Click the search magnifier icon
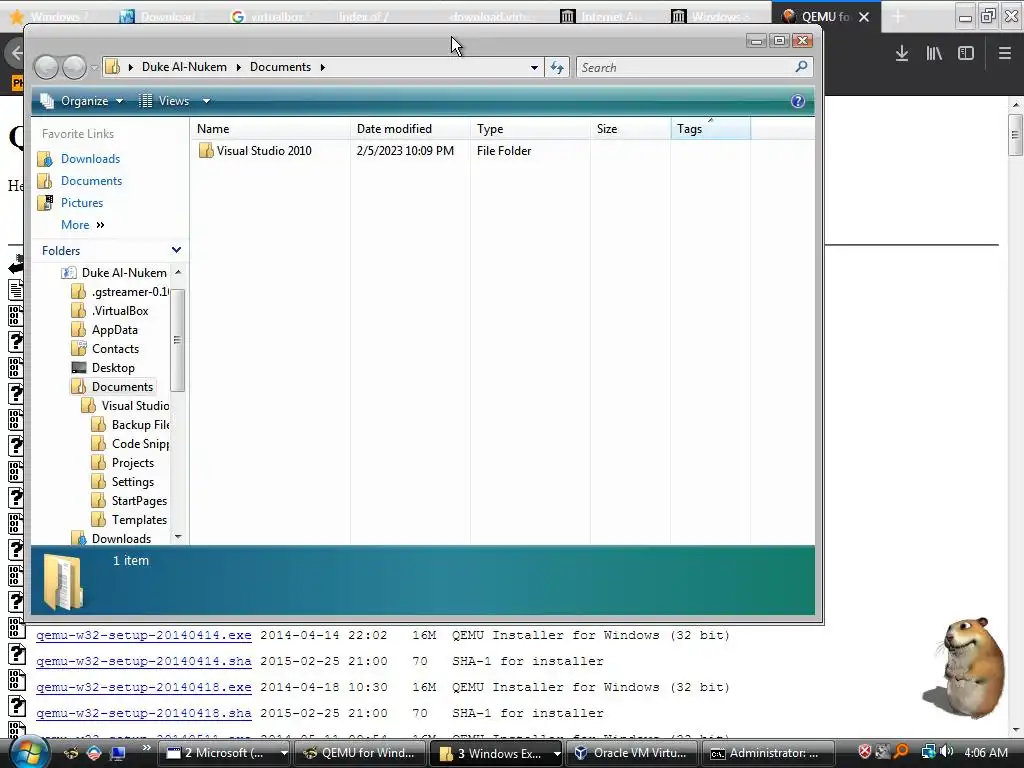 (x=801, y=67)
